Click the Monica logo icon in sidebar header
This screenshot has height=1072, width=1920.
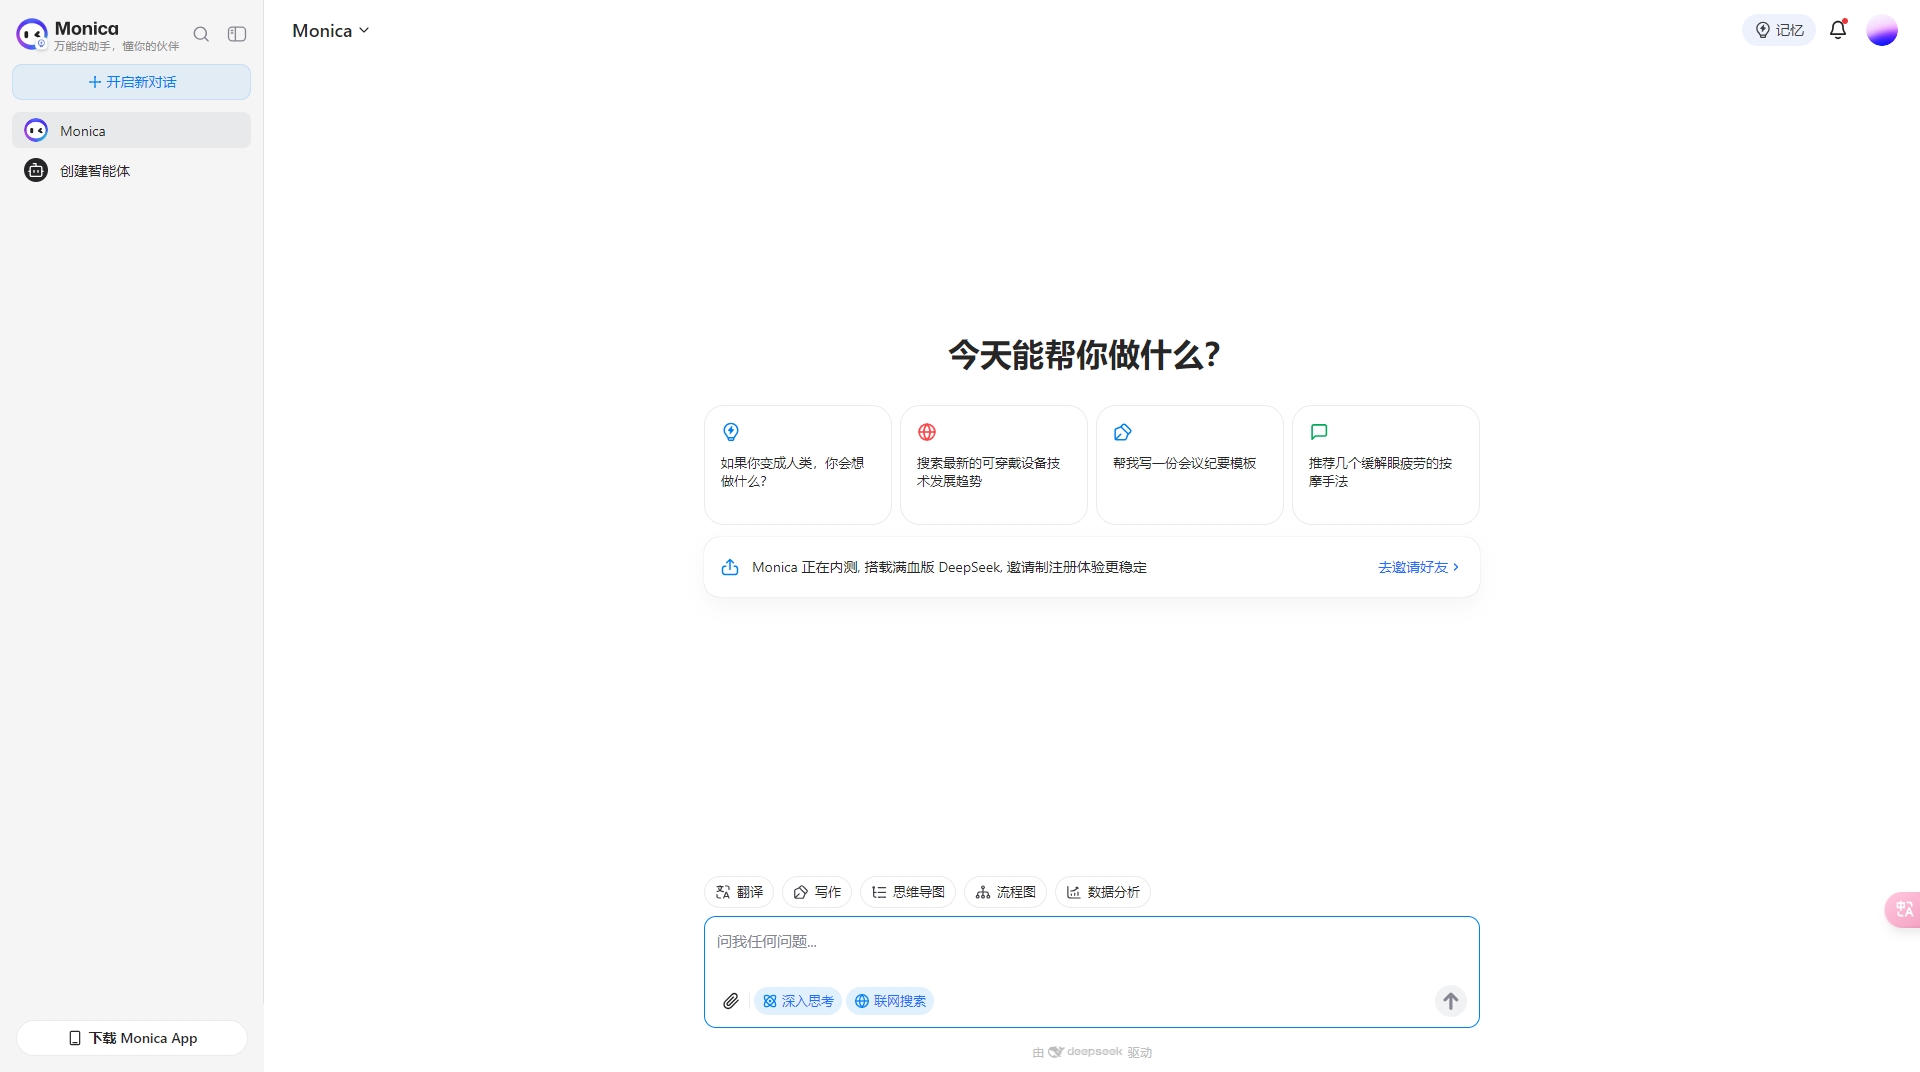pos(32,34)
